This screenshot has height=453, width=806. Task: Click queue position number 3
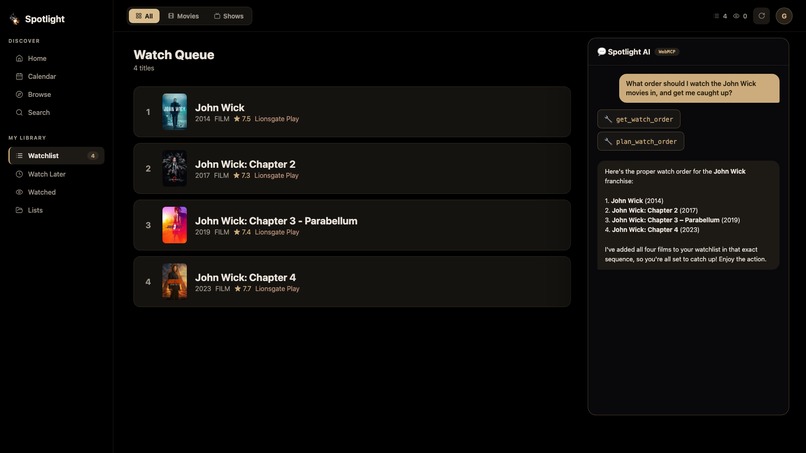coord(148,225)
